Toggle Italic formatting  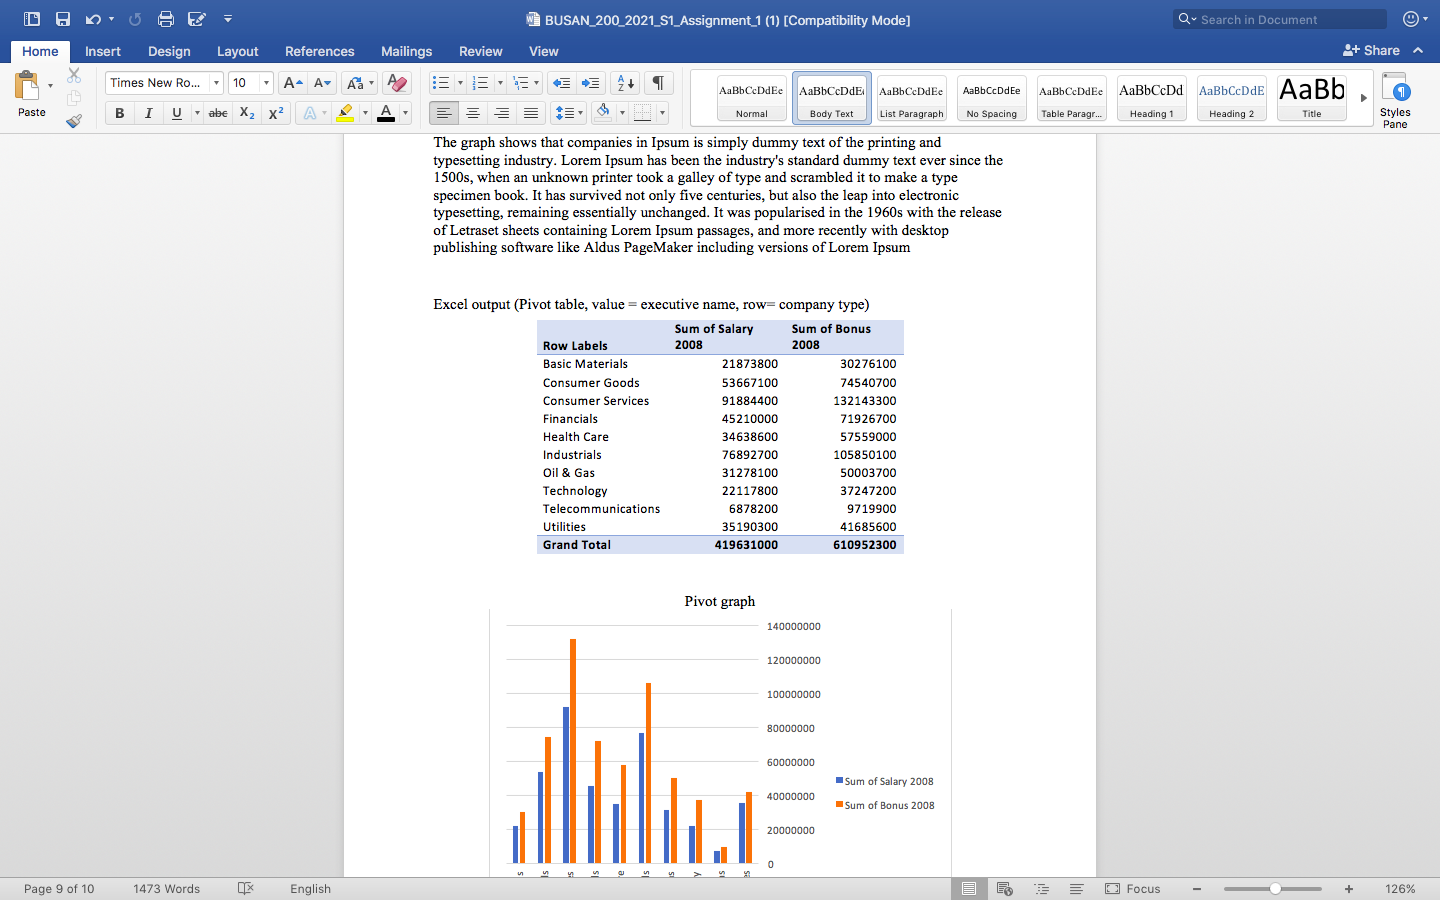[148, 113]
